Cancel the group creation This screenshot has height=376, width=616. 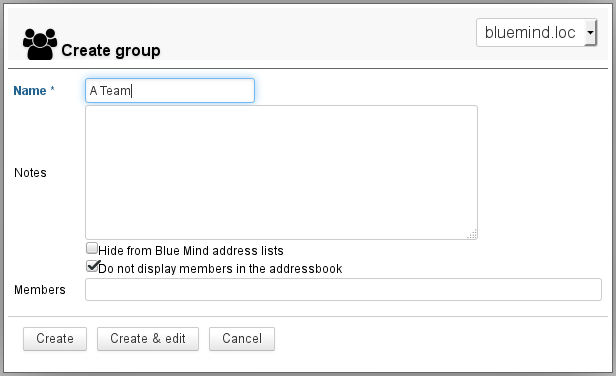[x=242, y=339]
